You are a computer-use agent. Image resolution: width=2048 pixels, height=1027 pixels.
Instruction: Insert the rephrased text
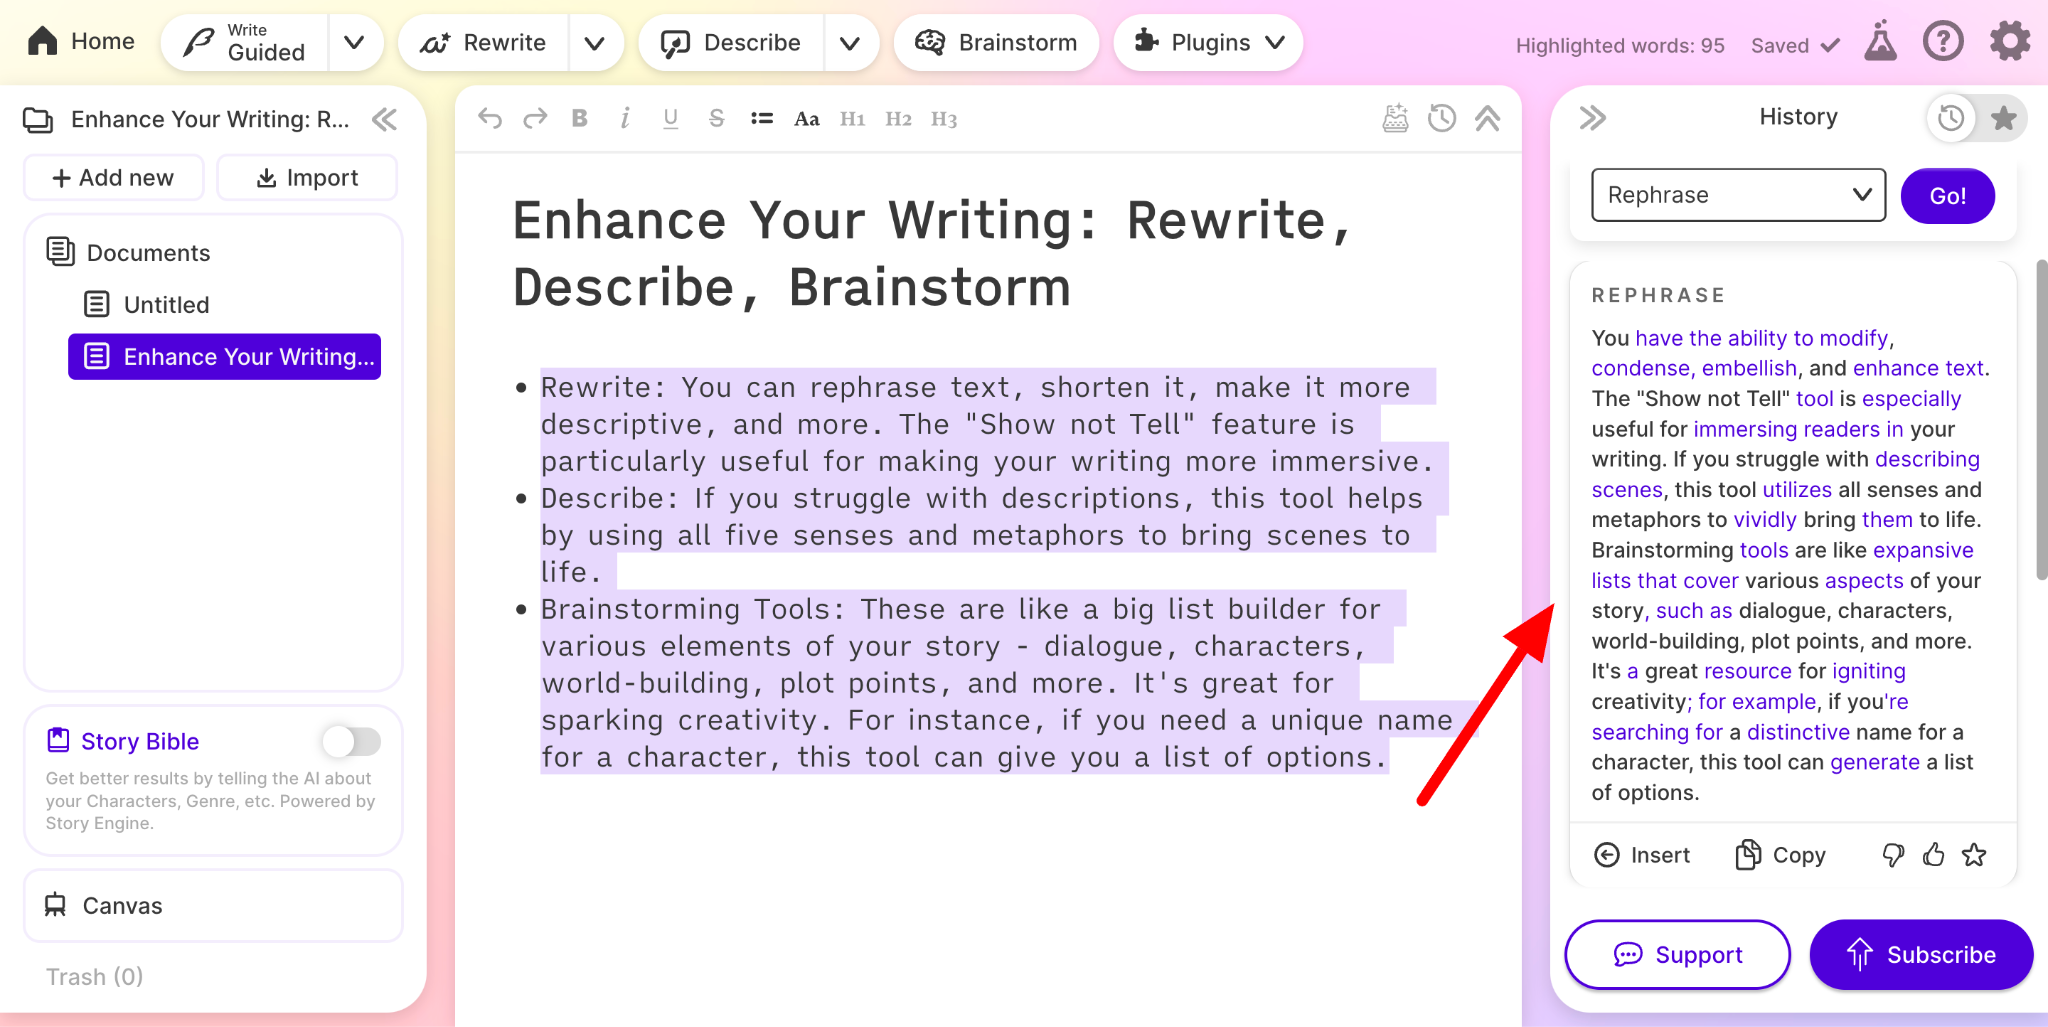[x=1642, y=855]
